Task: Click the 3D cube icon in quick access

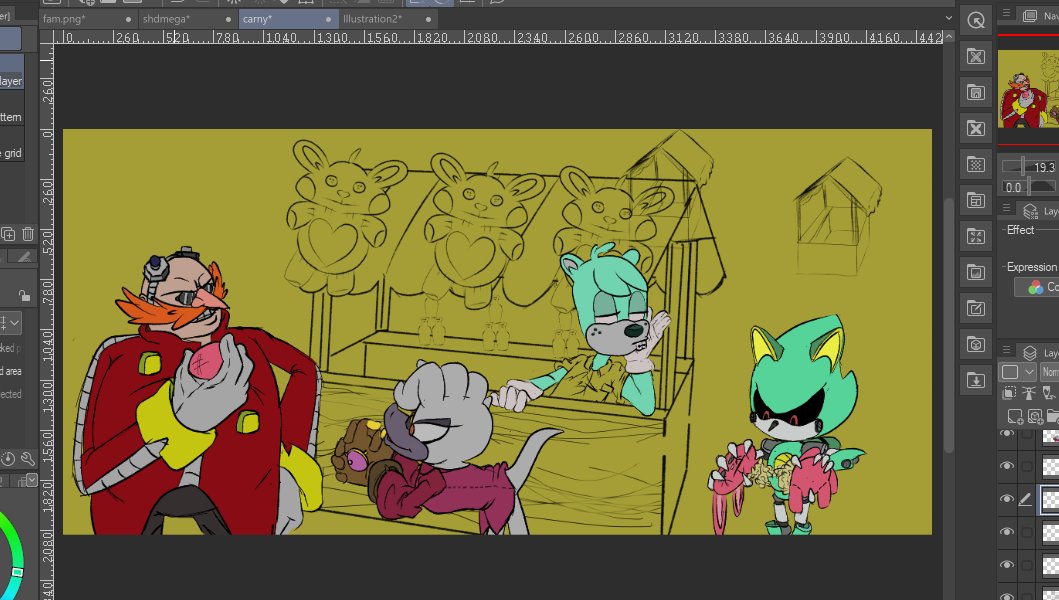Action: [975, 345]
